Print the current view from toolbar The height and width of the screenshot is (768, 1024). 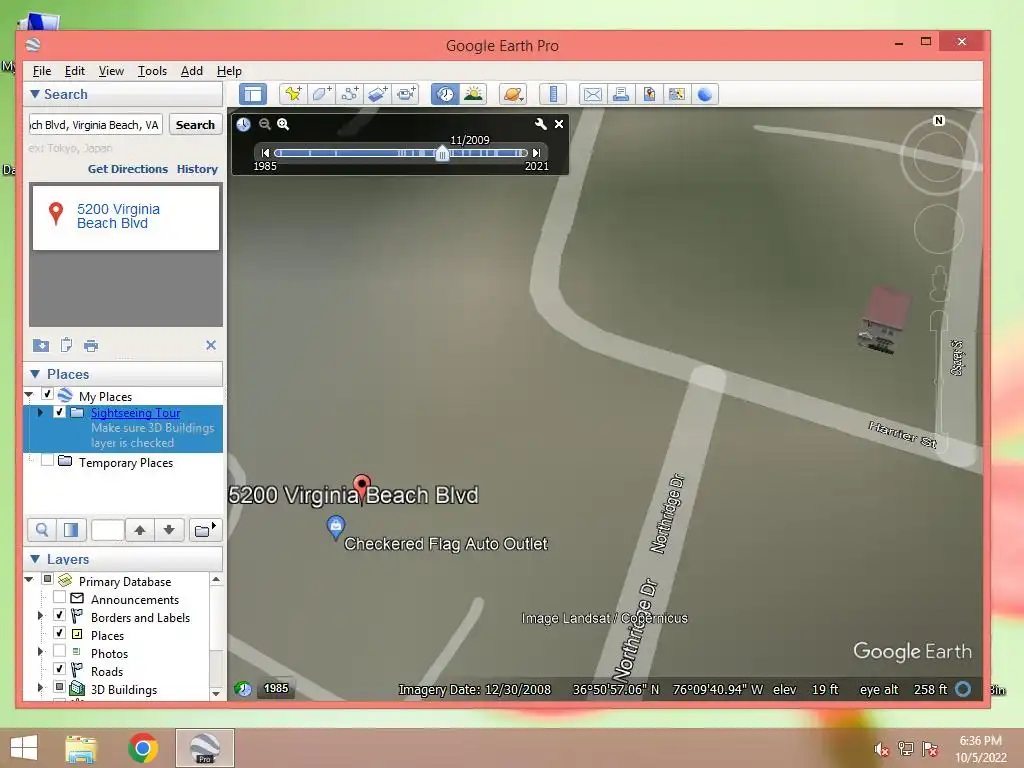click(620, 94)
